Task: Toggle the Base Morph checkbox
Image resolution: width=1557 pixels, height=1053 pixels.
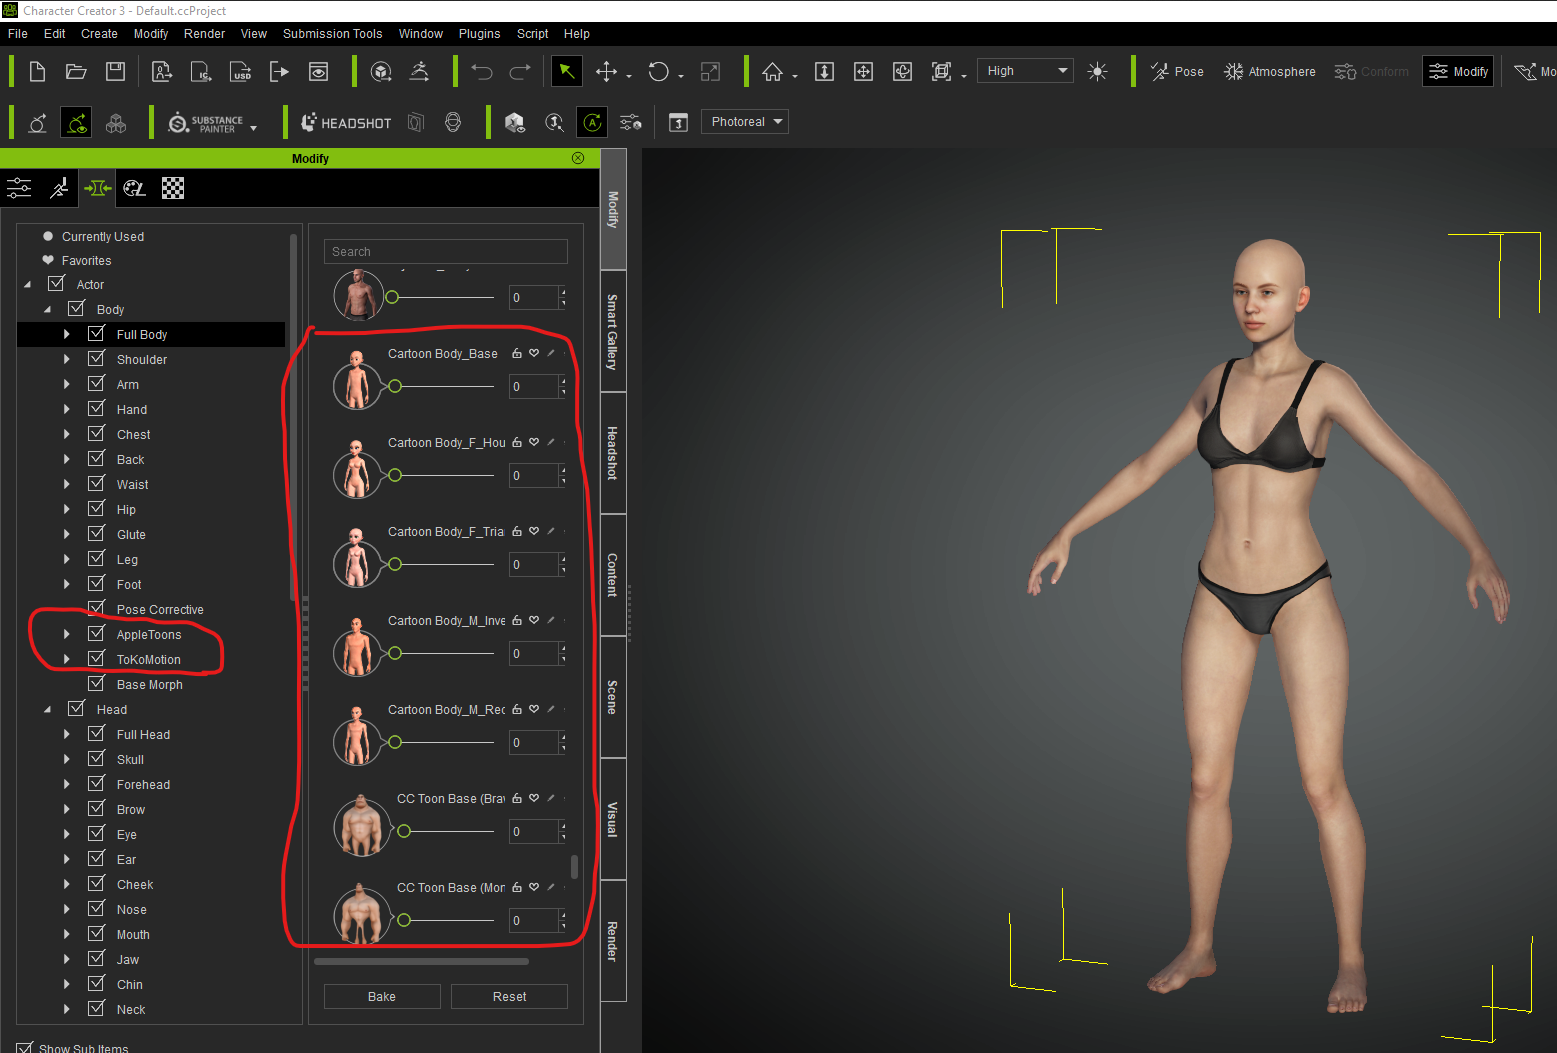Action: [x=97, y=683]
